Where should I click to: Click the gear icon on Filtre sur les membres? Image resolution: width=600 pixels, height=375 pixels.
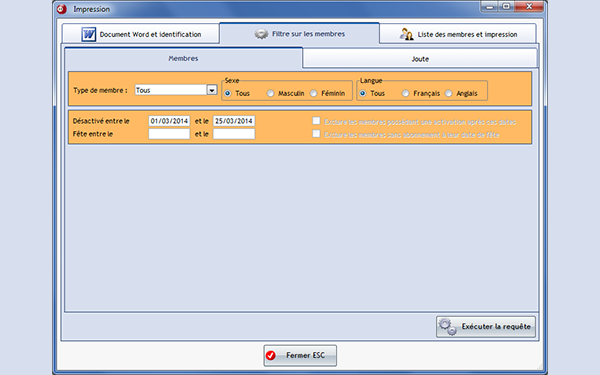click(x=261, y=34)
